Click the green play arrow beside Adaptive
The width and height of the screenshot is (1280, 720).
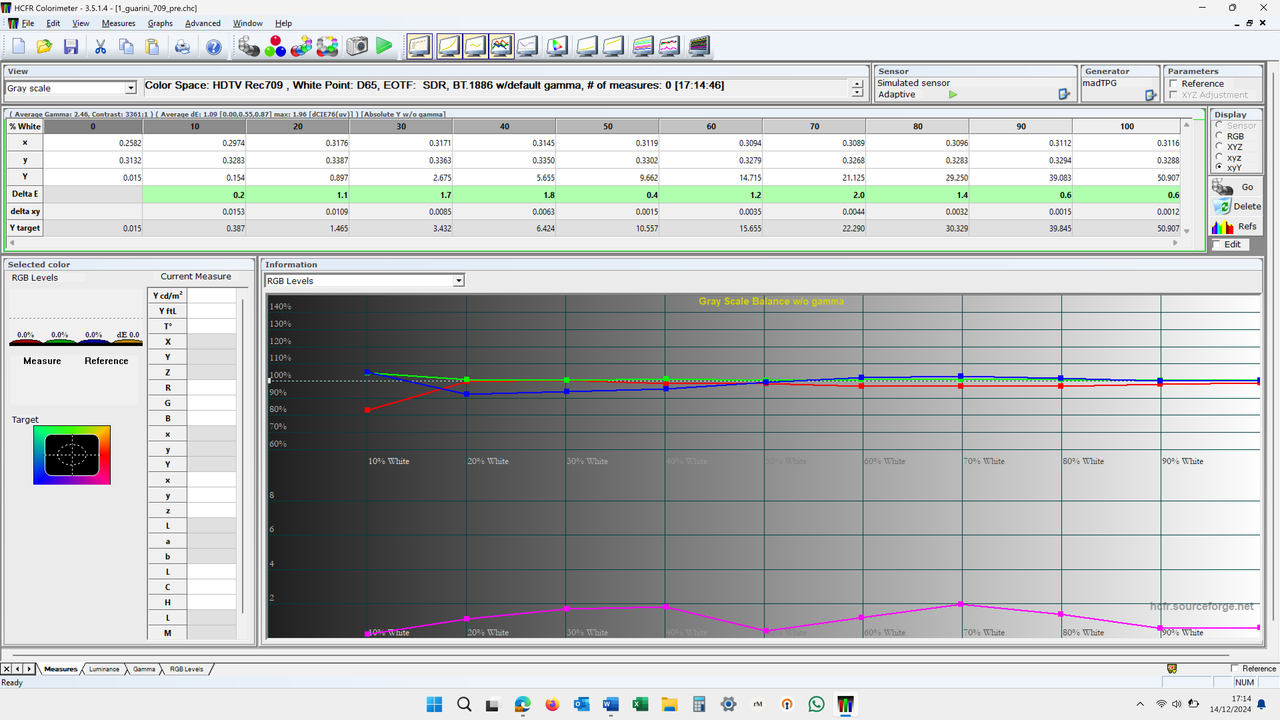953,95
